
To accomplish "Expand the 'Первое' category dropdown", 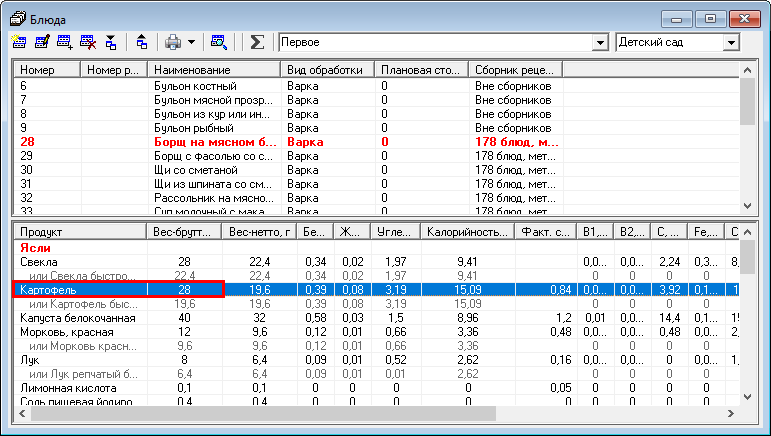I will tap(600, 43).
